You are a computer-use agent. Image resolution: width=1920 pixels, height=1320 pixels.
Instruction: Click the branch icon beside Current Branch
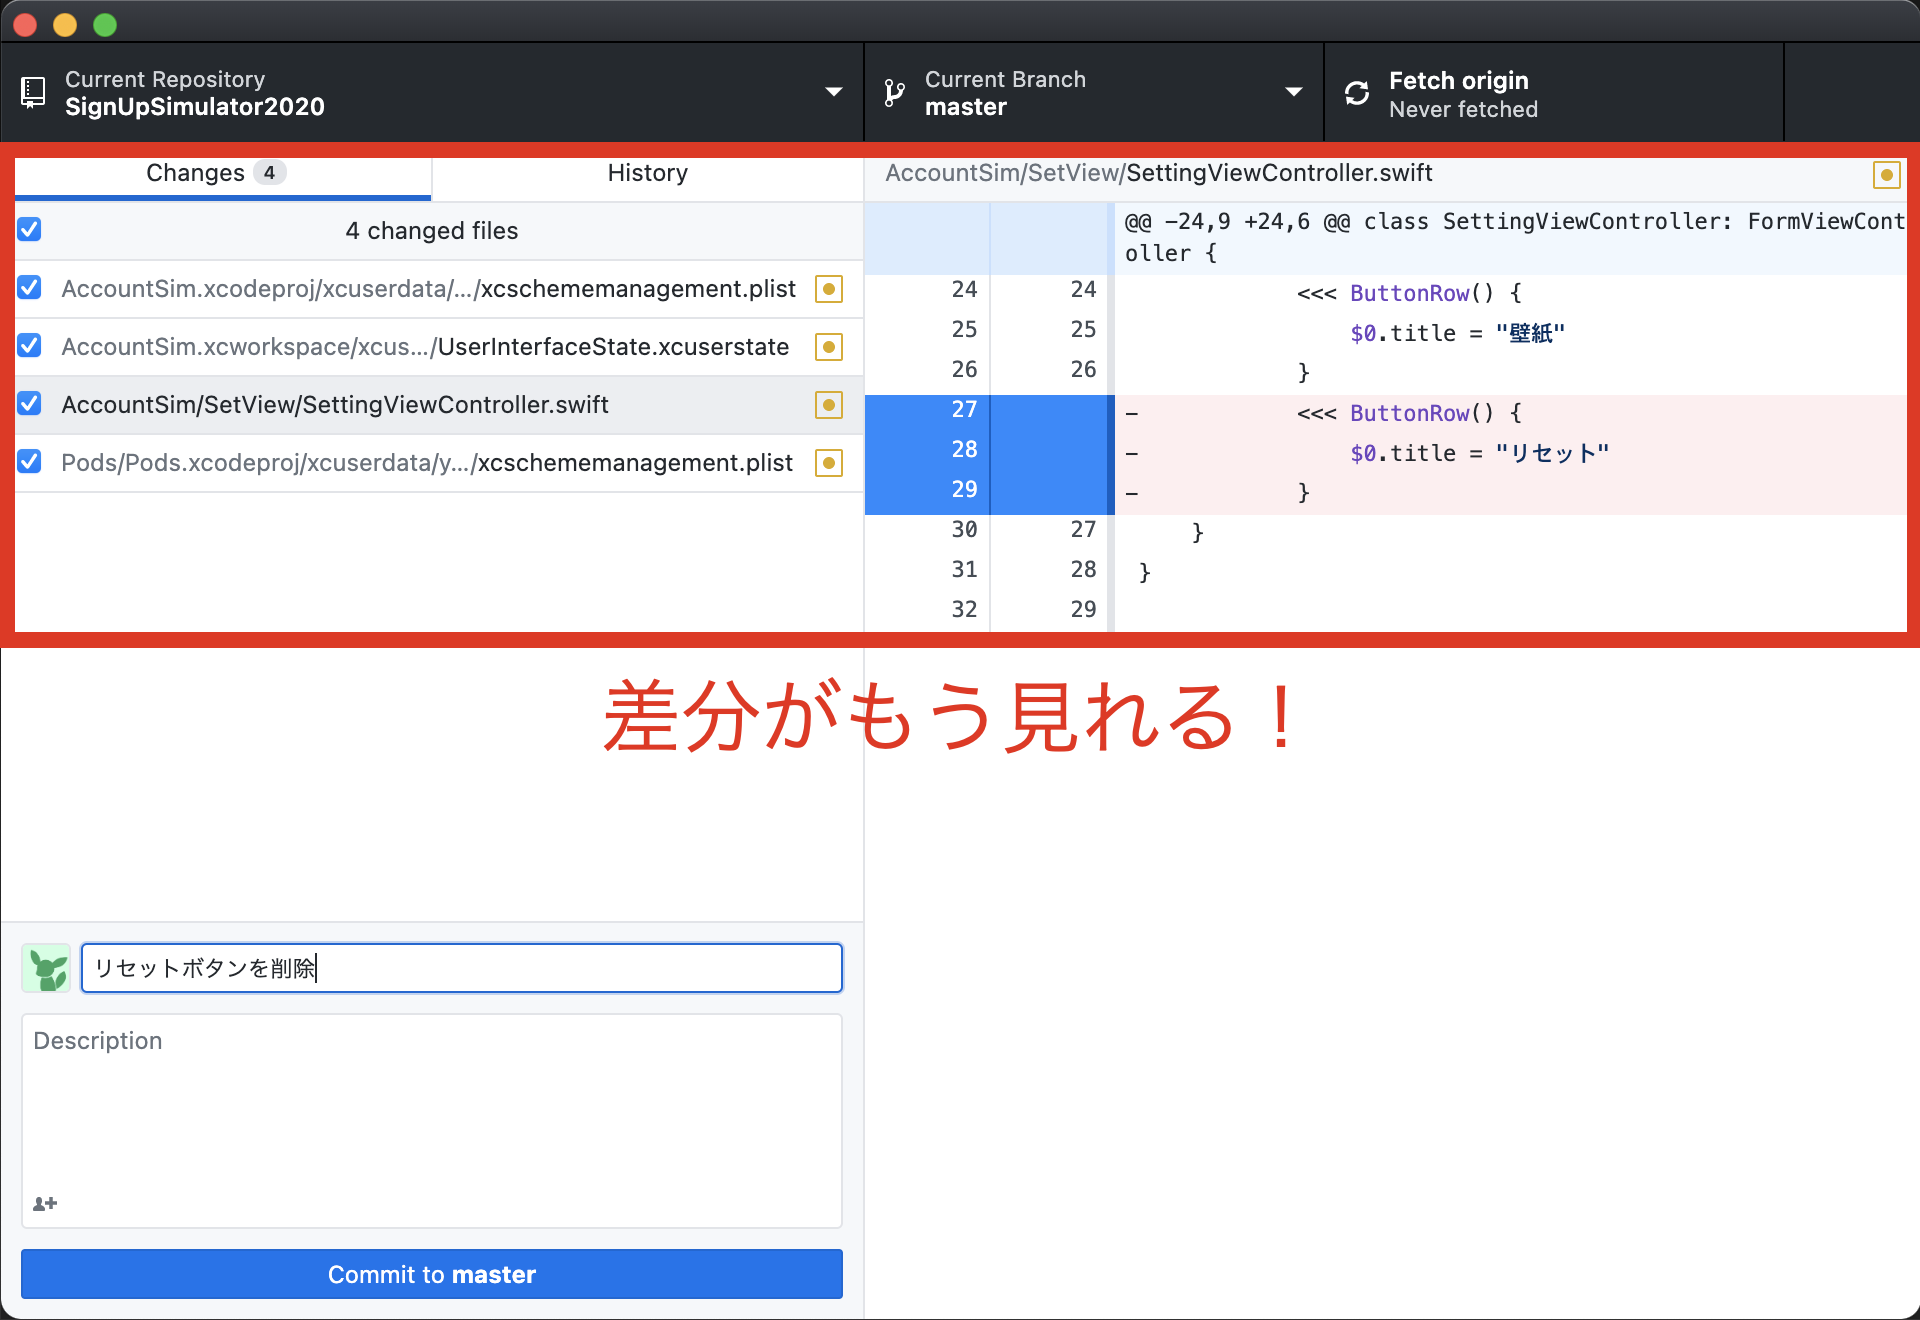893,92
